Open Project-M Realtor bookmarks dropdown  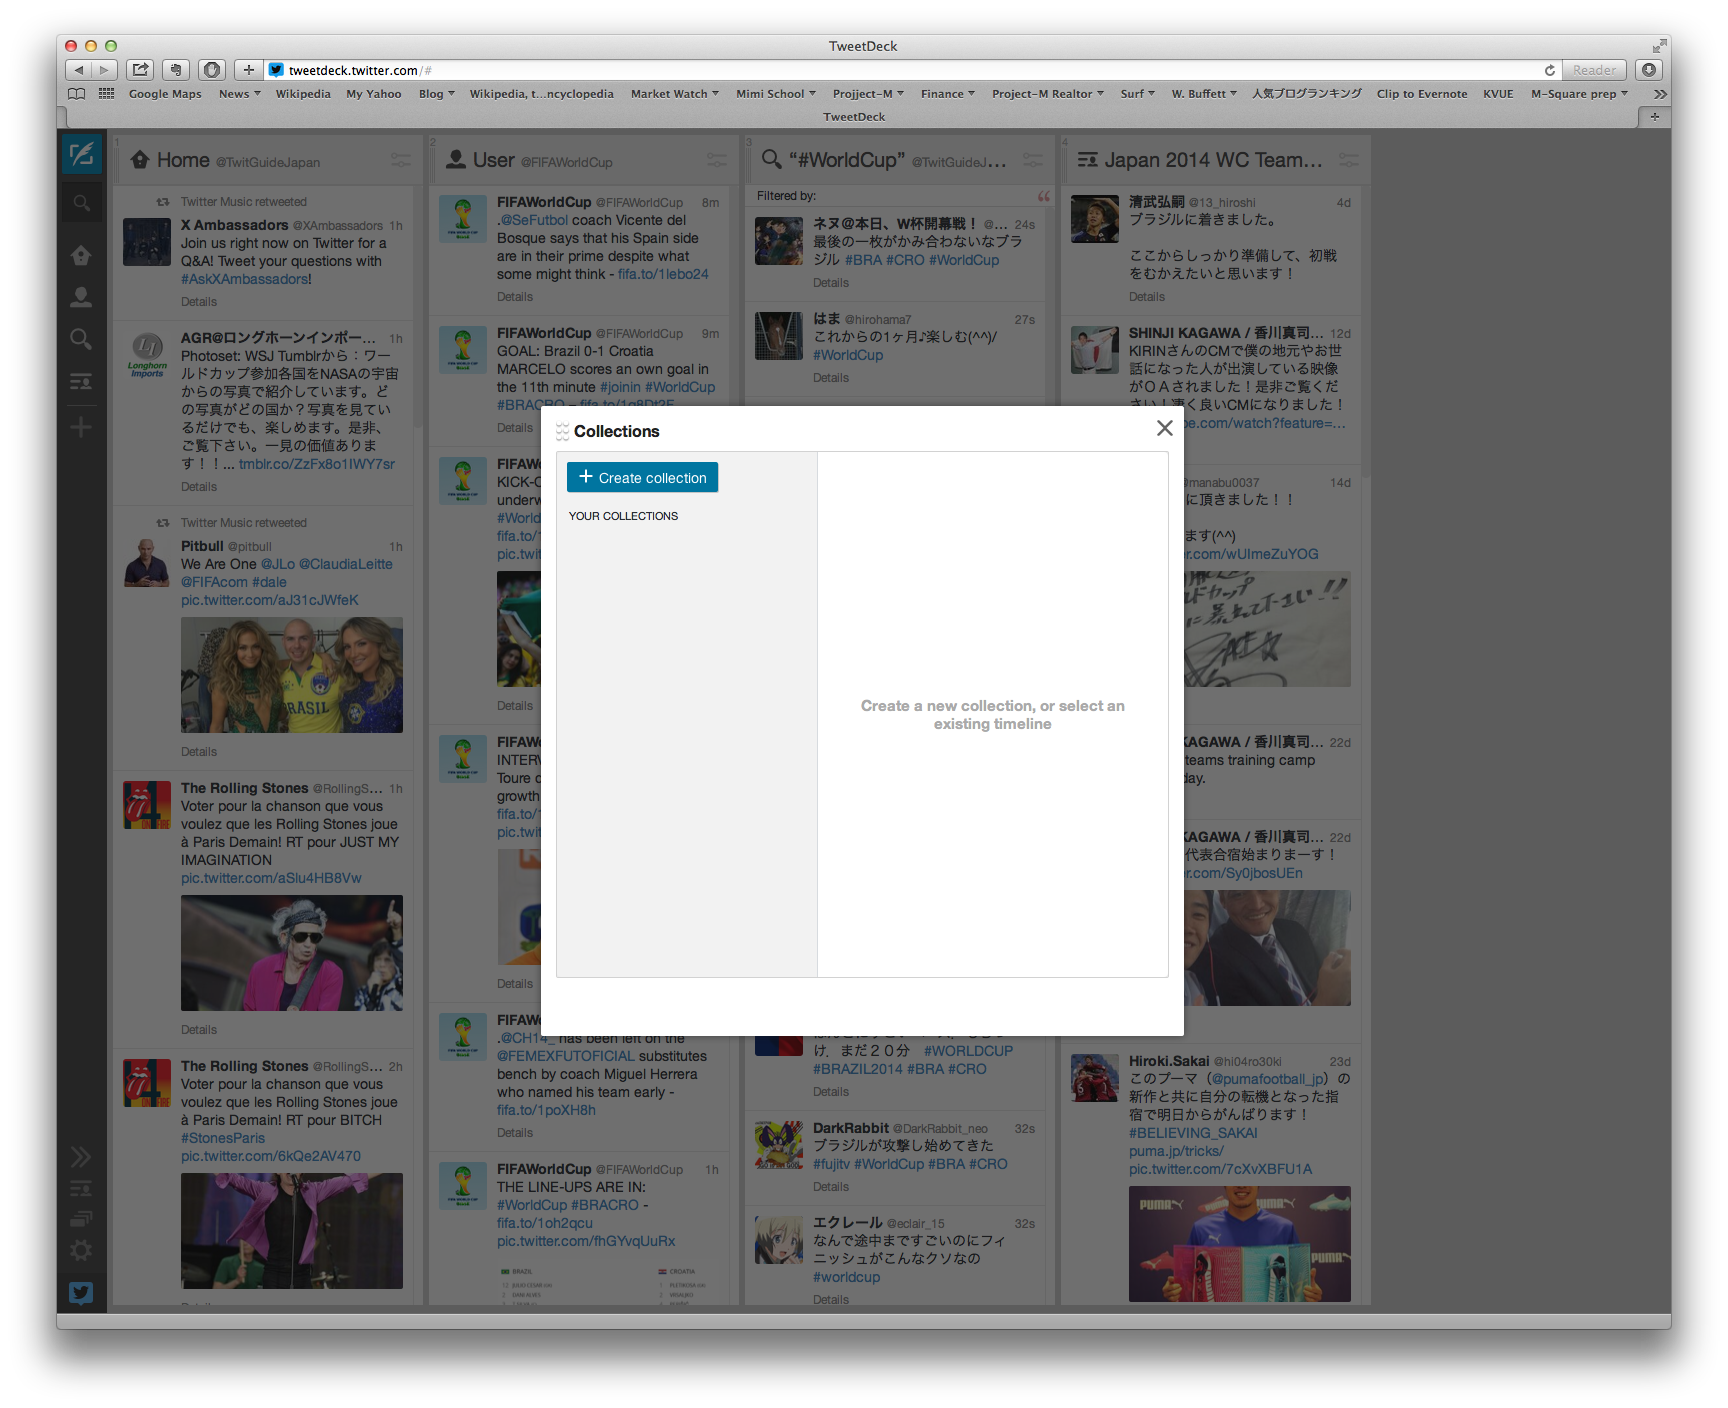tap(1047, 94)
